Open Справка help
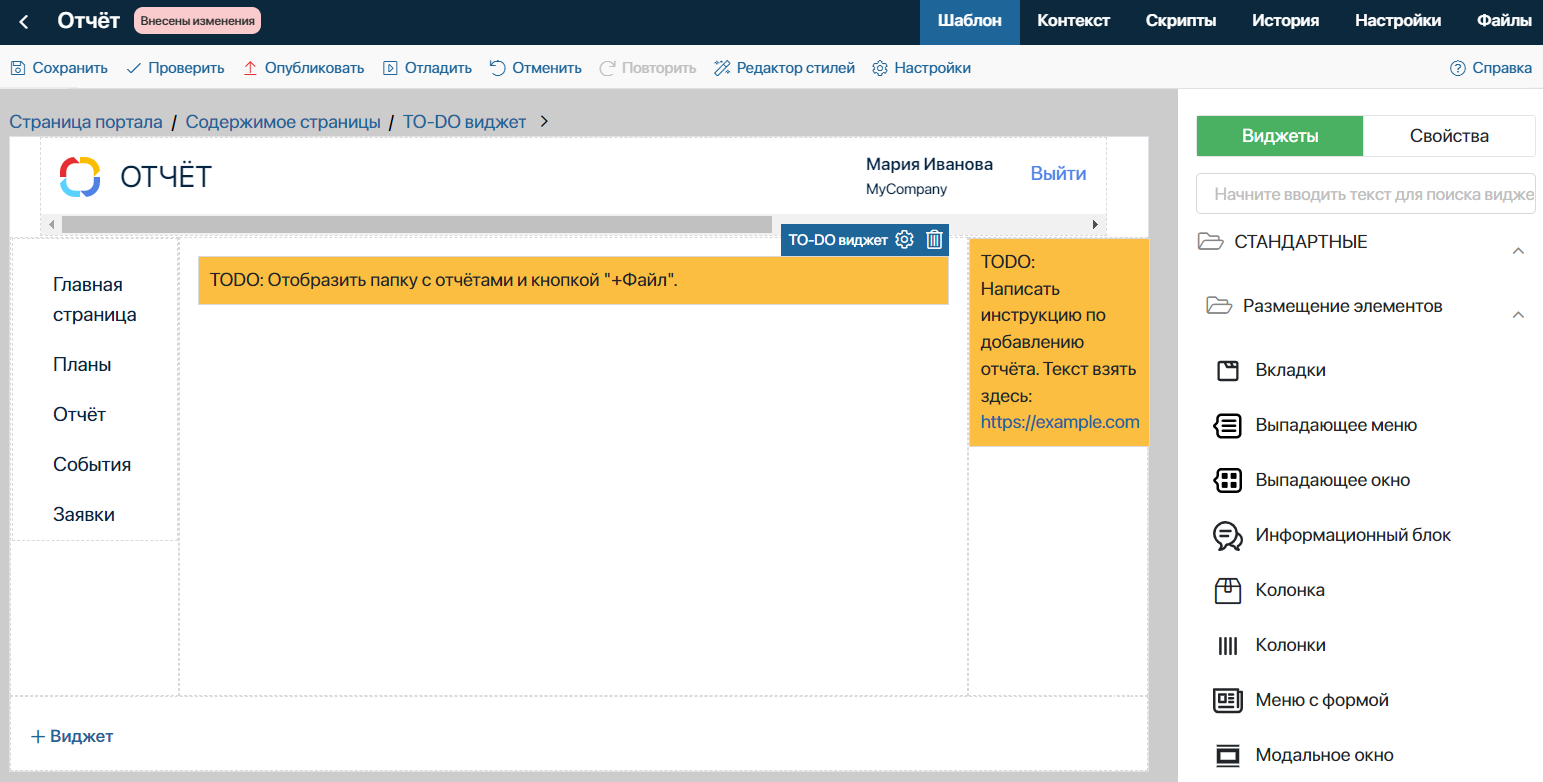1543x782 pixels. pos(1491,68)
